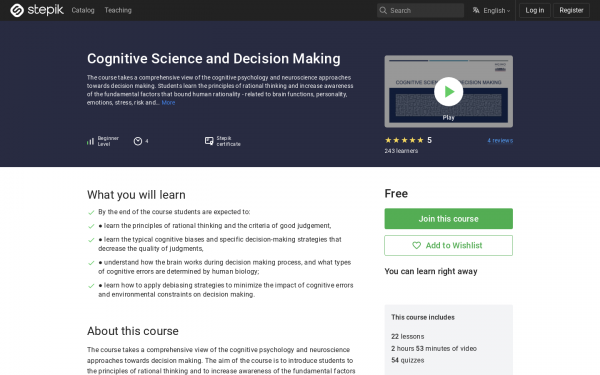This screenshot has width=600, height=375.
Task: Click the Register button
Action: tap(571, 10)
